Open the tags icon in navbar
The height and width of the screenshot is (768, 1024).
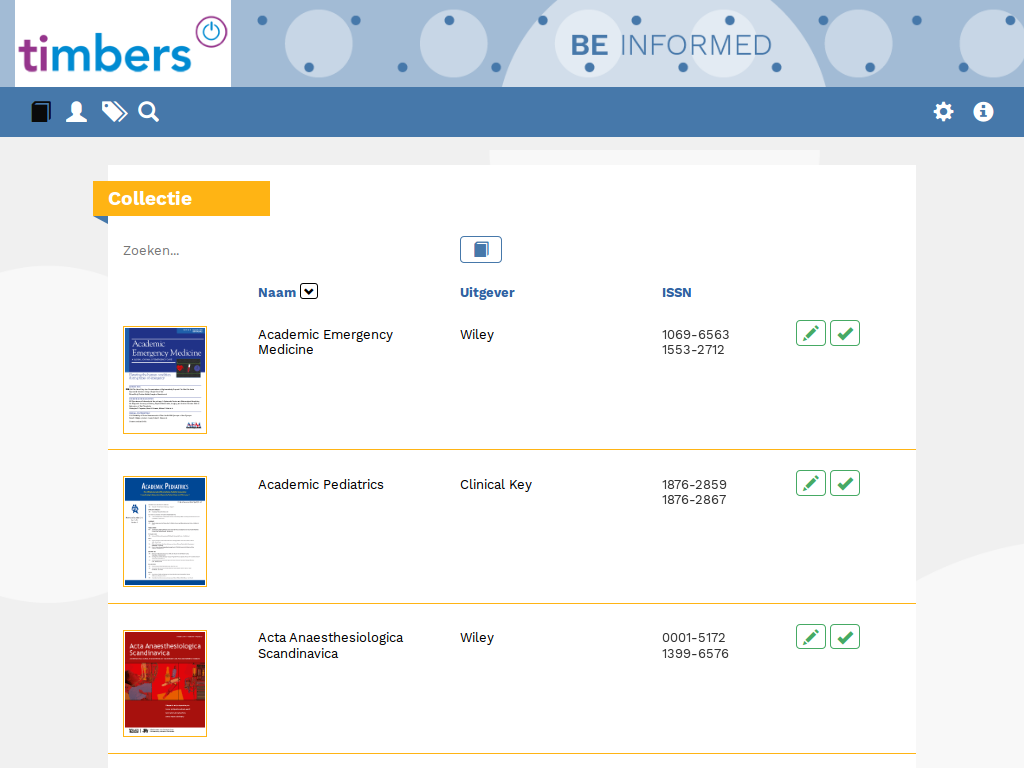click(114, 112)
